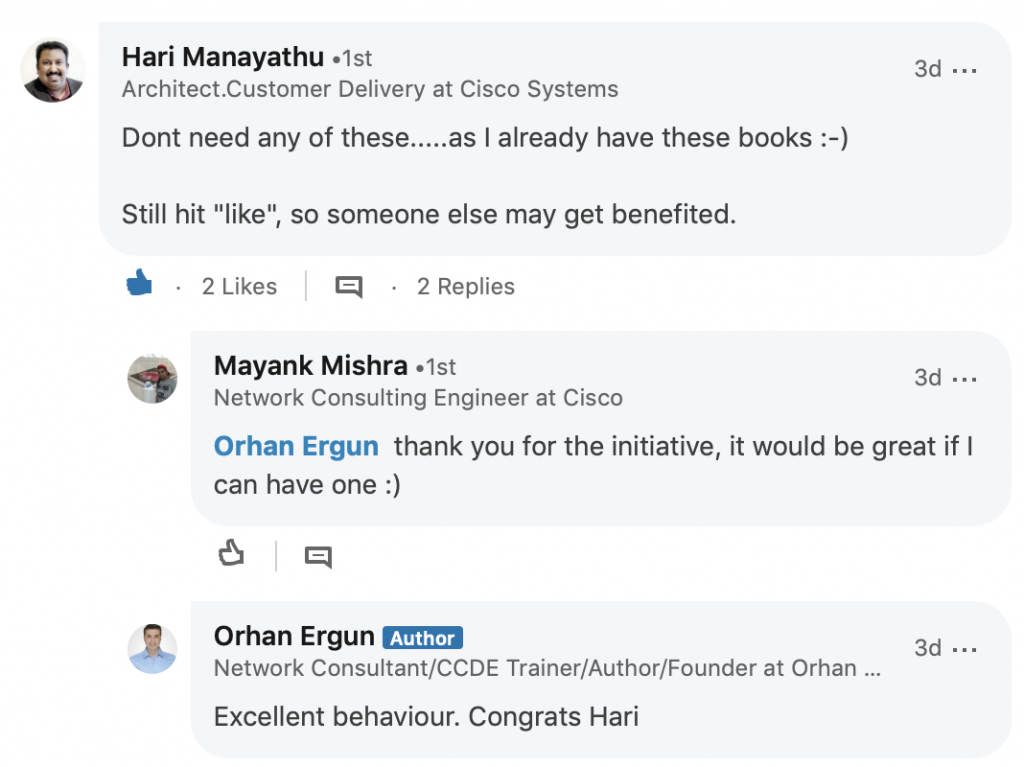
Task: Click the blue thumbs-up icon under Hari's comment
Action: pos(139,283)
